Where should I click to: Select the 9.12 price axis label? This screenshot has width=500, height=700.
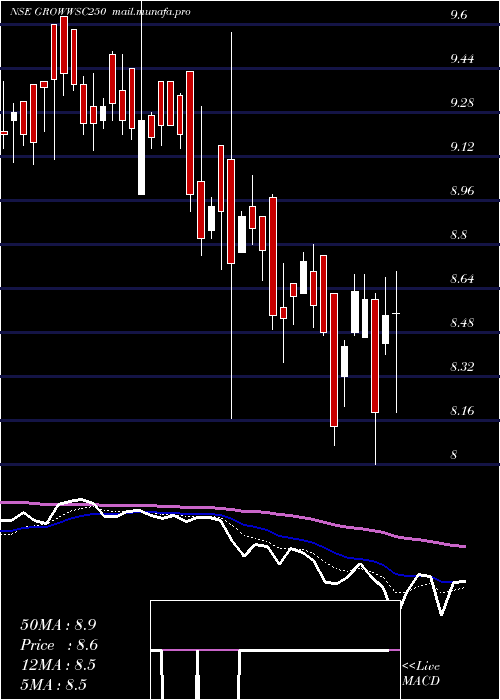[x=462, y=147]
